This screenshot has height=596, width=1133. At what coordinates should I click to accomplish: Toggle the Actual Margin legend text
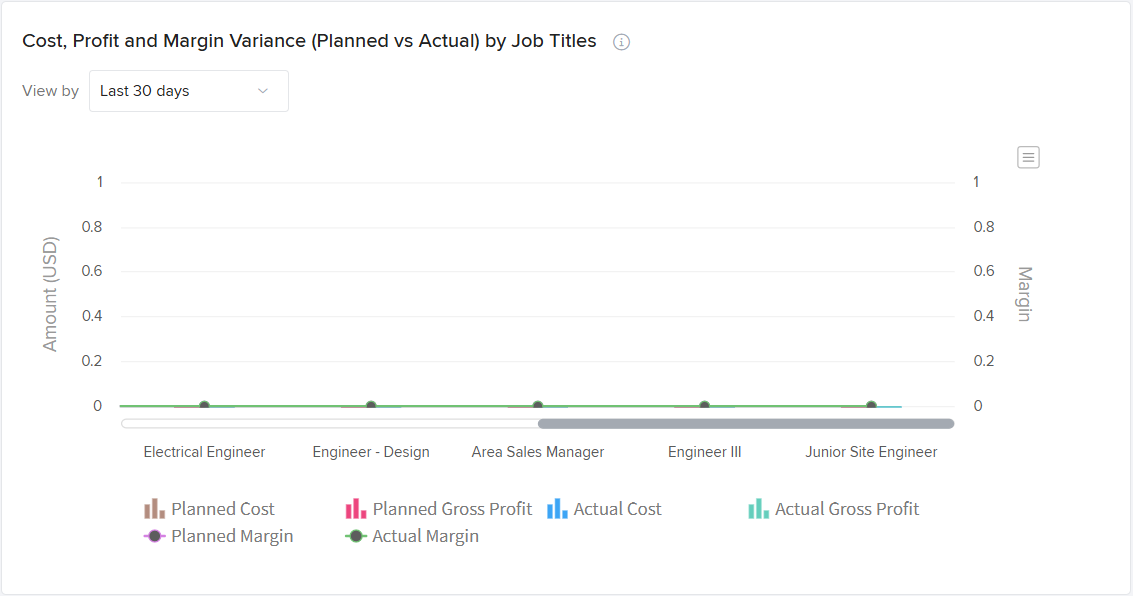tap(425, 536)
